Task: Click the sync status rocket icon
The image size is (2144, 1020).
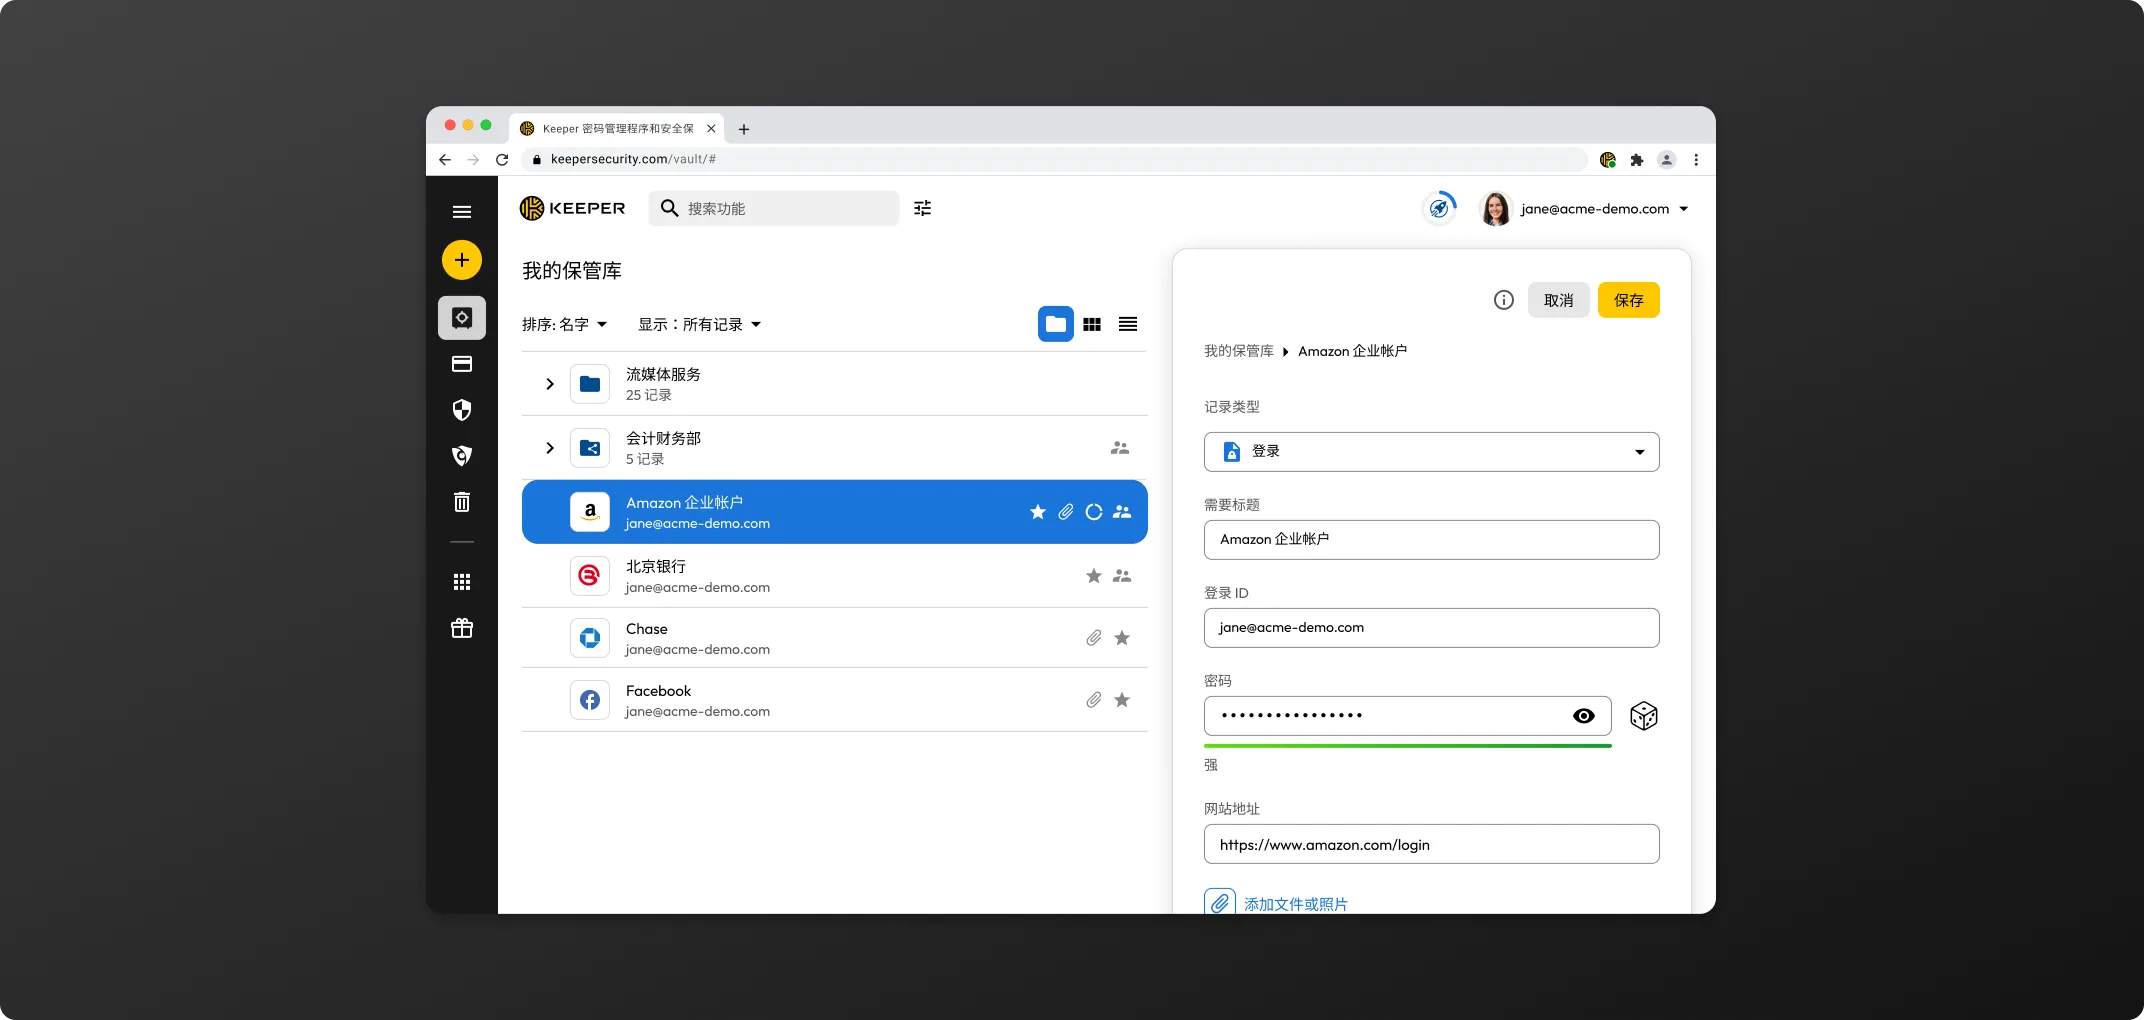Action: tap(1439, 208)
